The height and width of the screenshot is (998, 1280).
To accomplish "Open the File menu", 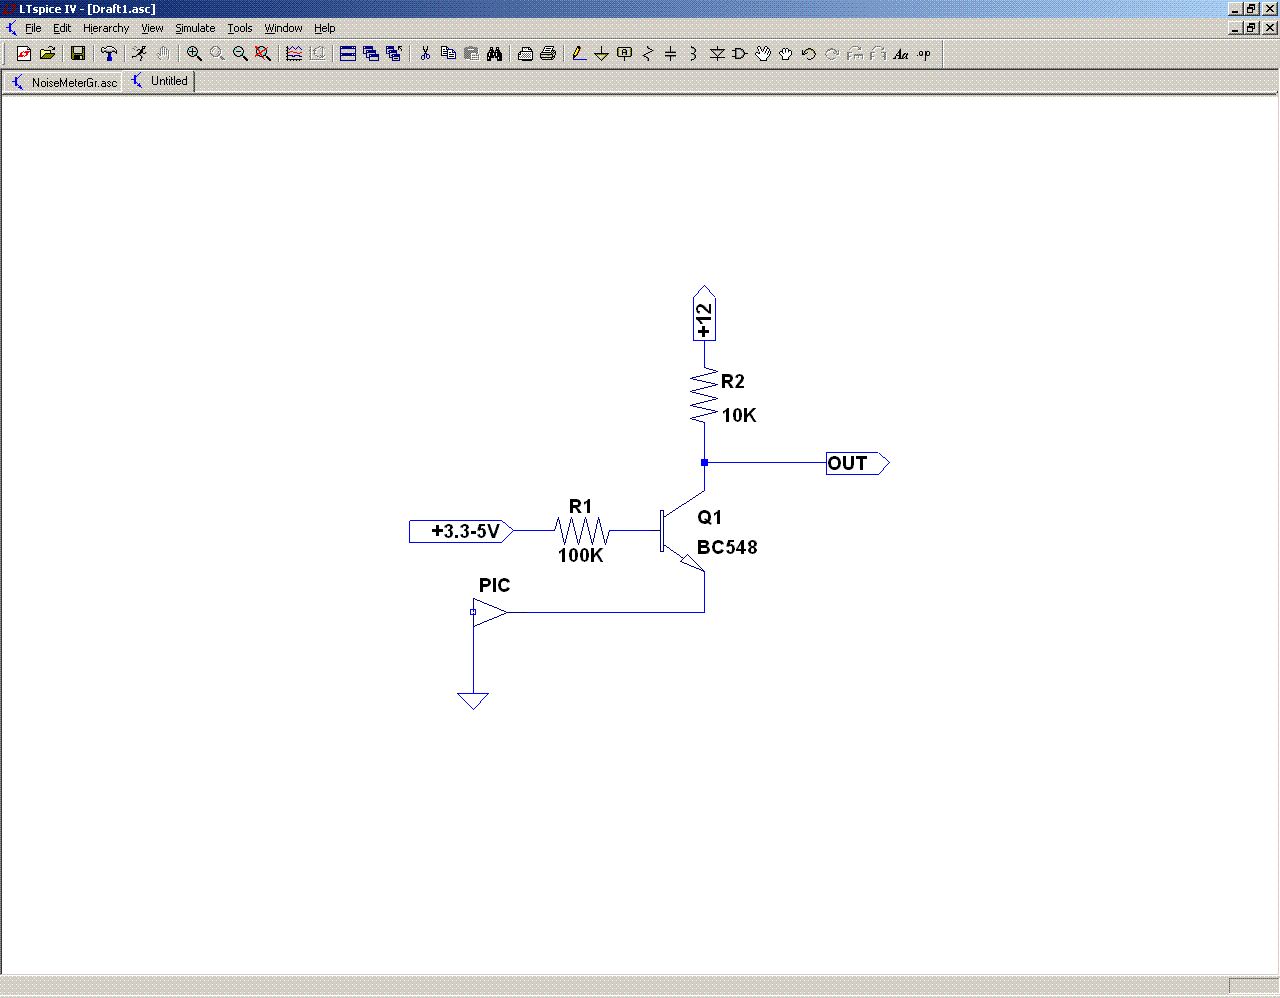I will 33,28.
